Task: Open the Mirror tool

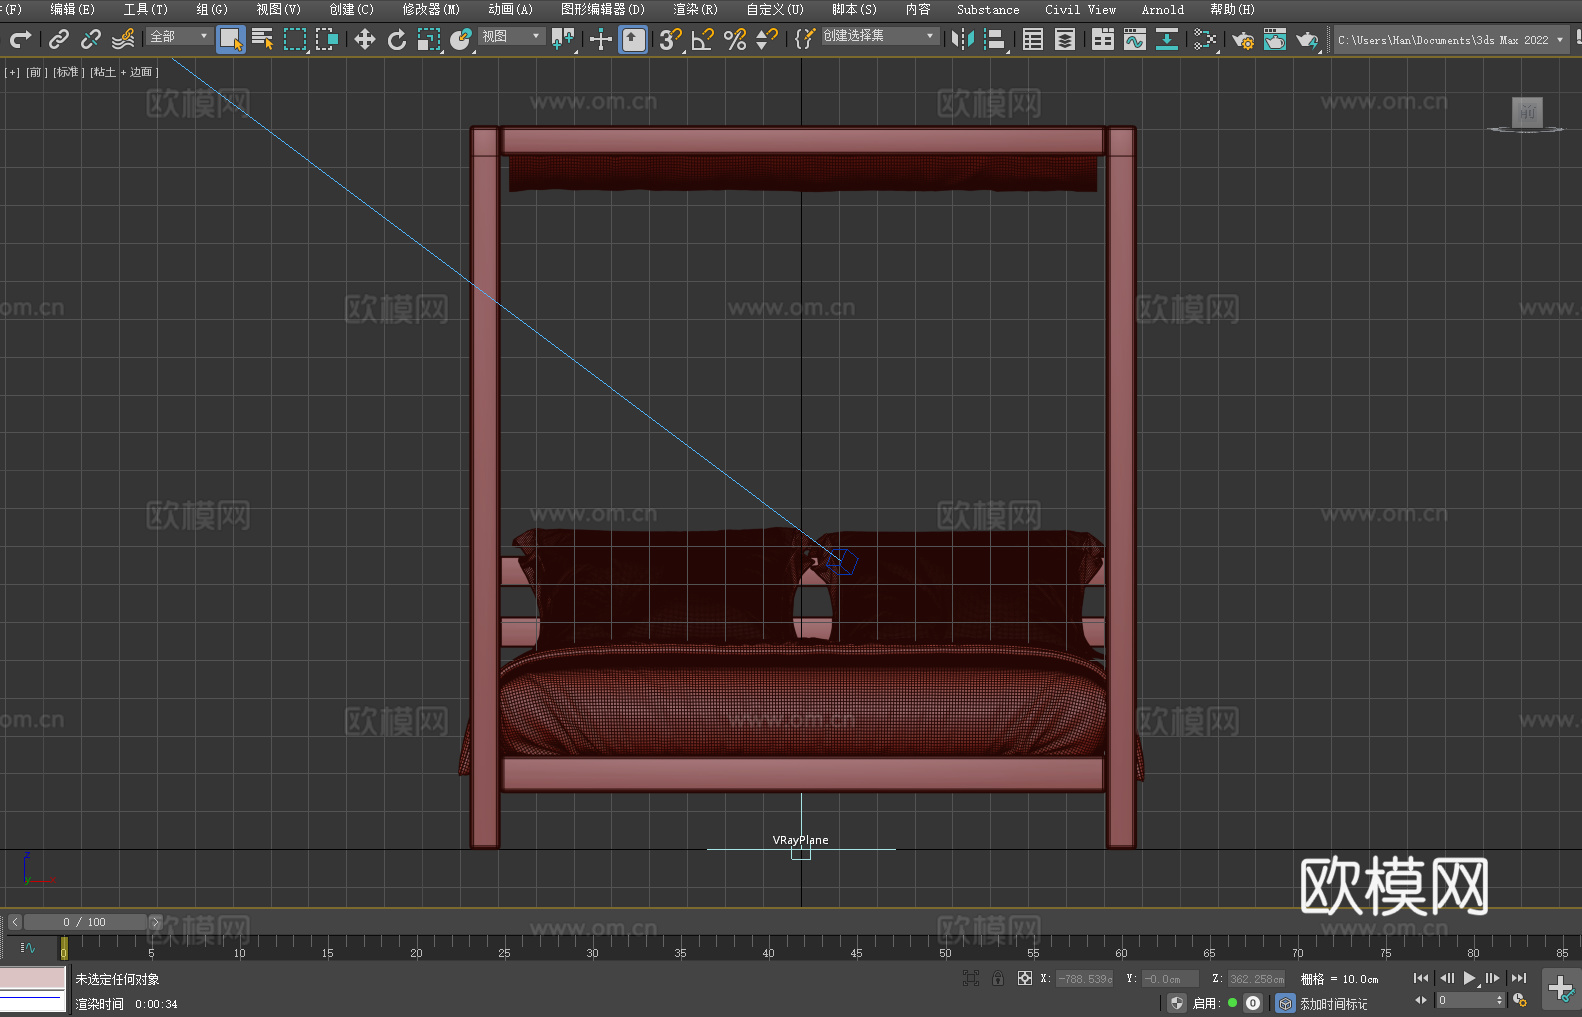Action: pos(962,39)
